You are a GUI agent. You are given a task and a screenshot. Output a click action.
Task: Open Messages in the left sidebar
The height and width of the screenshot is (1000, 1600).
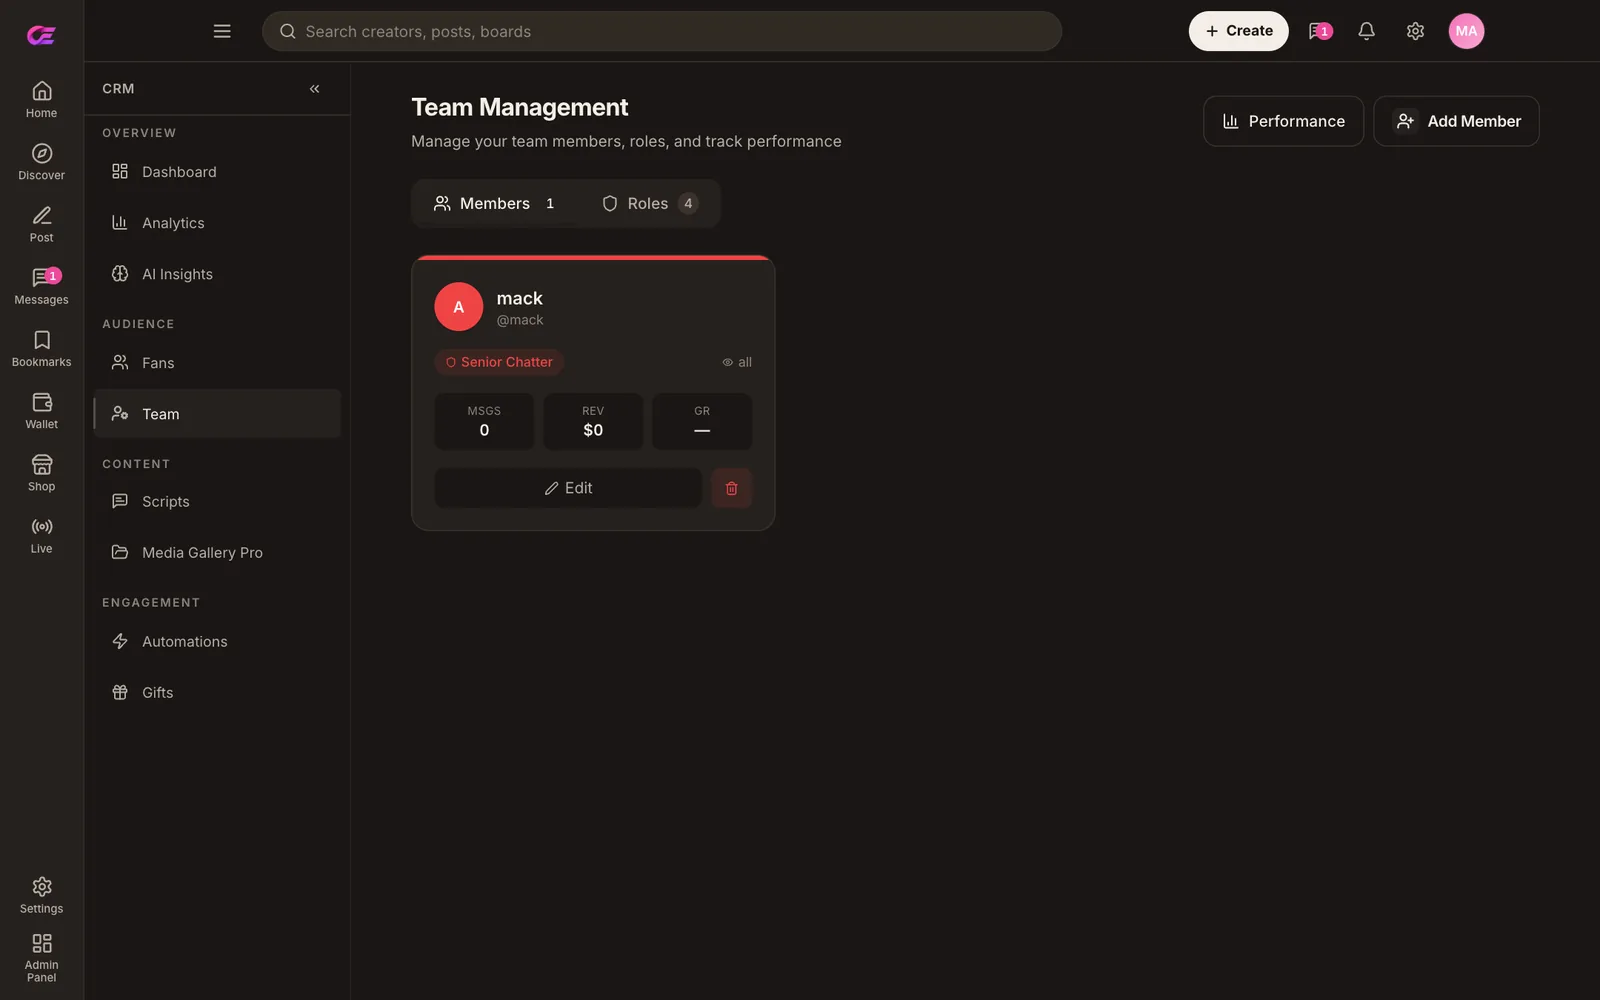click(x=41, y=286)
